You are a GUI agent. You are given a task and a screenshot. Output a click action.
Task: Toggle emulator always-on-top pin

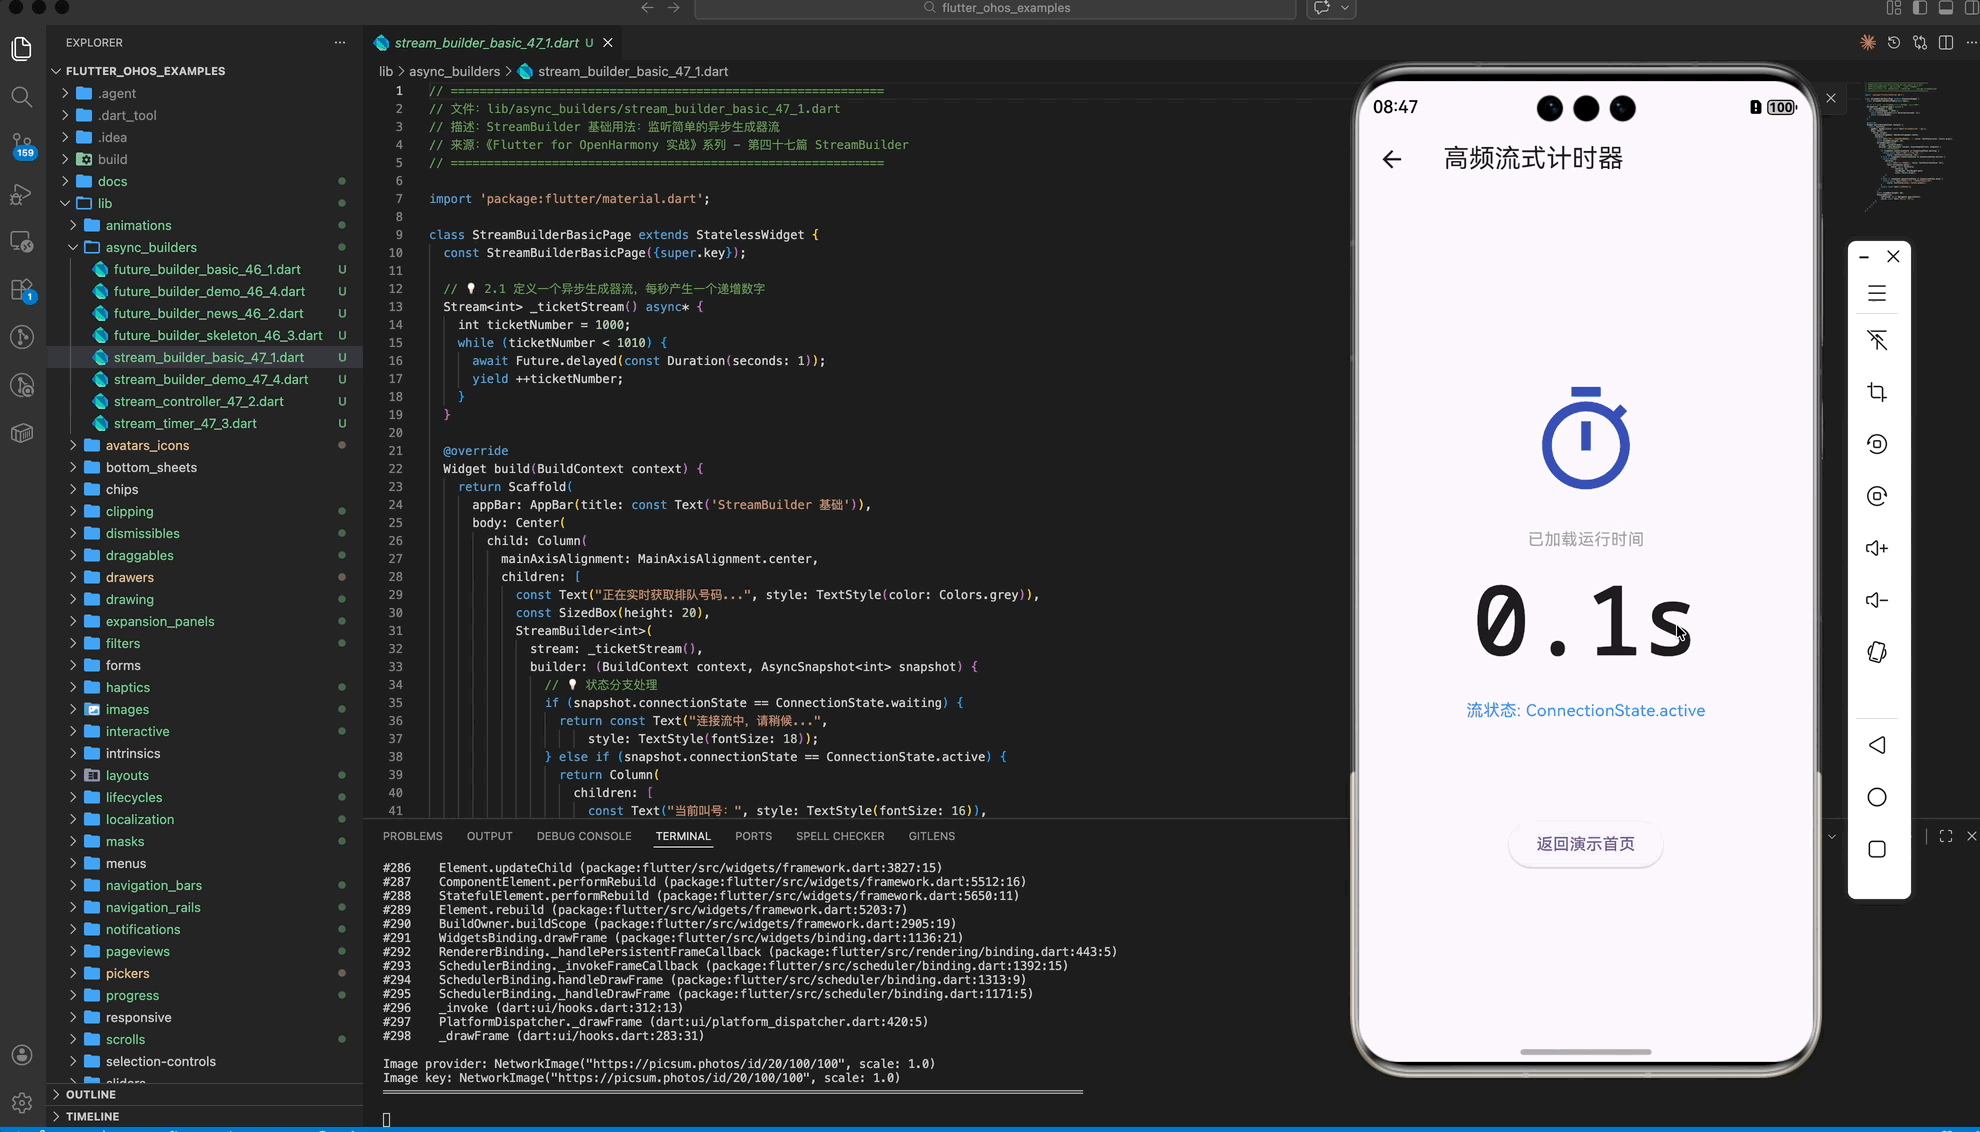tap(1877, 340)
